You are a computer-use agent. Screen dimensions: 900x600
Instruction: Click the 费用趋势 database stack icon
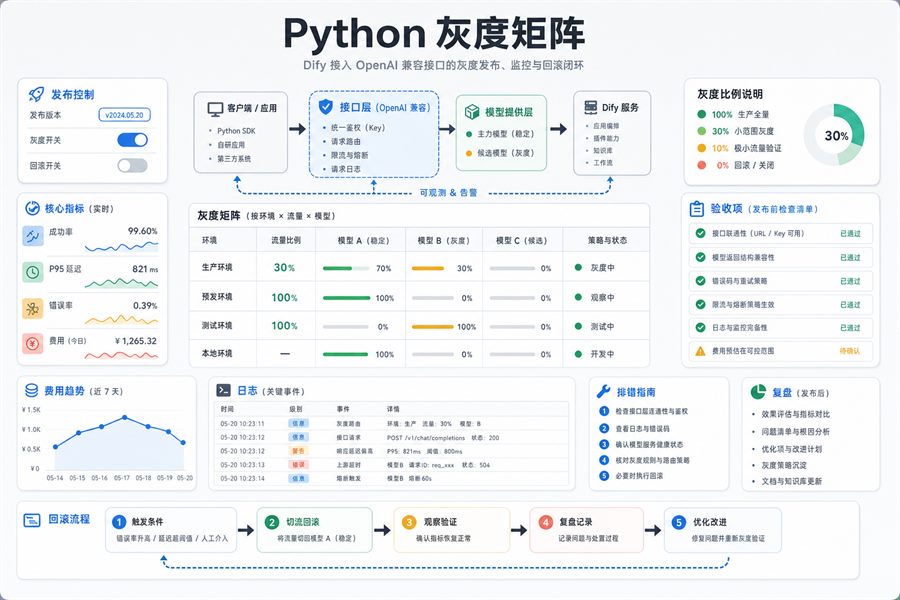pos(32,391)
